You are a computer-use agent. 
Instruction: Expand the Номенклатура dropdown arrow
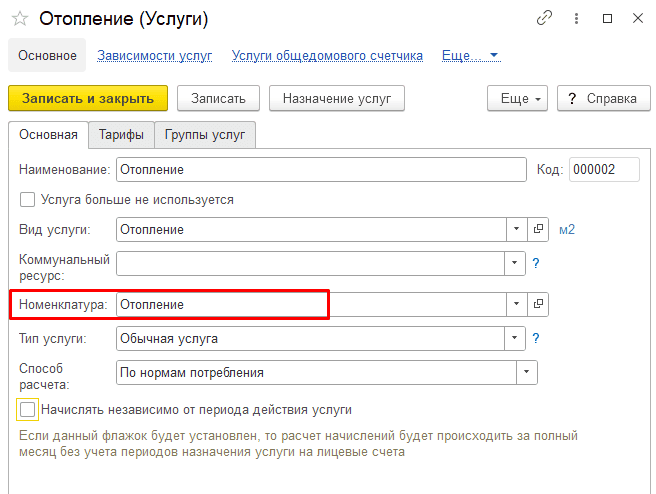click(x=517, y=304)
